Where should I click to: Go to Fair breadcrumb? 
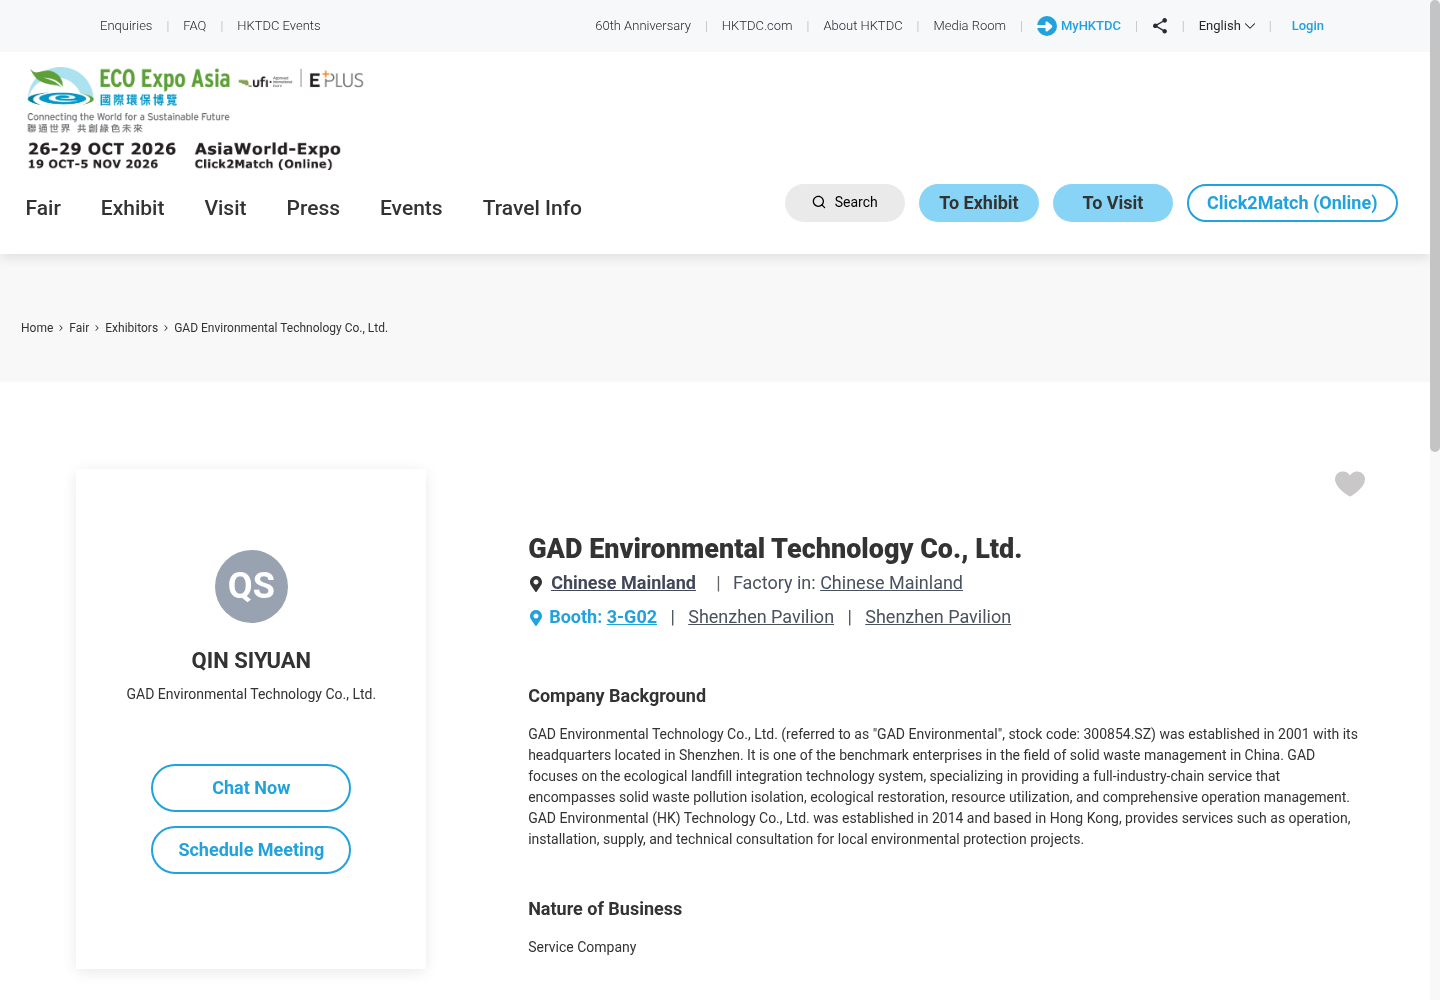coord(79,328)
